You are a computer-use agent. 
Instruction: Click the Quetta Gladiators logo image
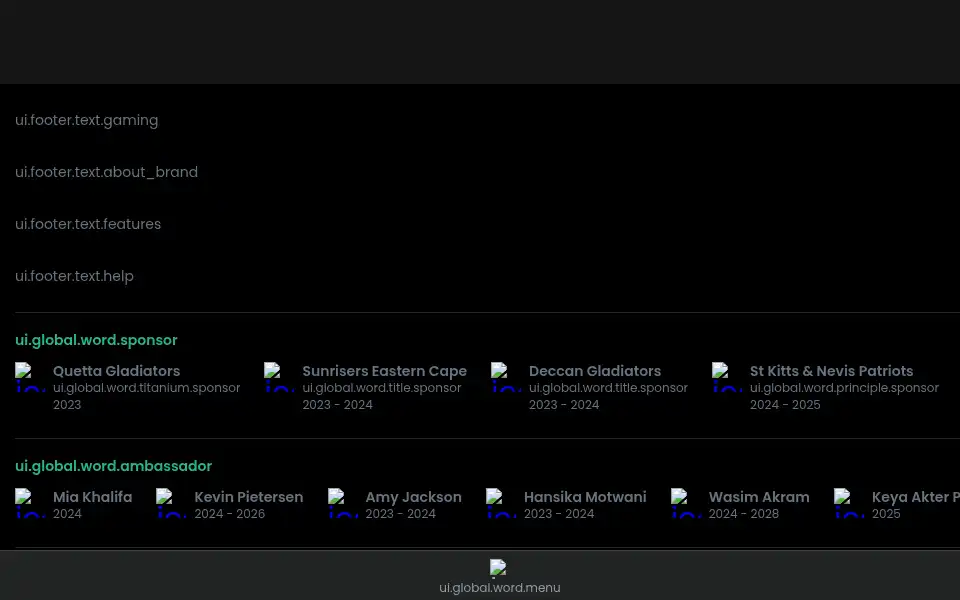coord(31,378)
